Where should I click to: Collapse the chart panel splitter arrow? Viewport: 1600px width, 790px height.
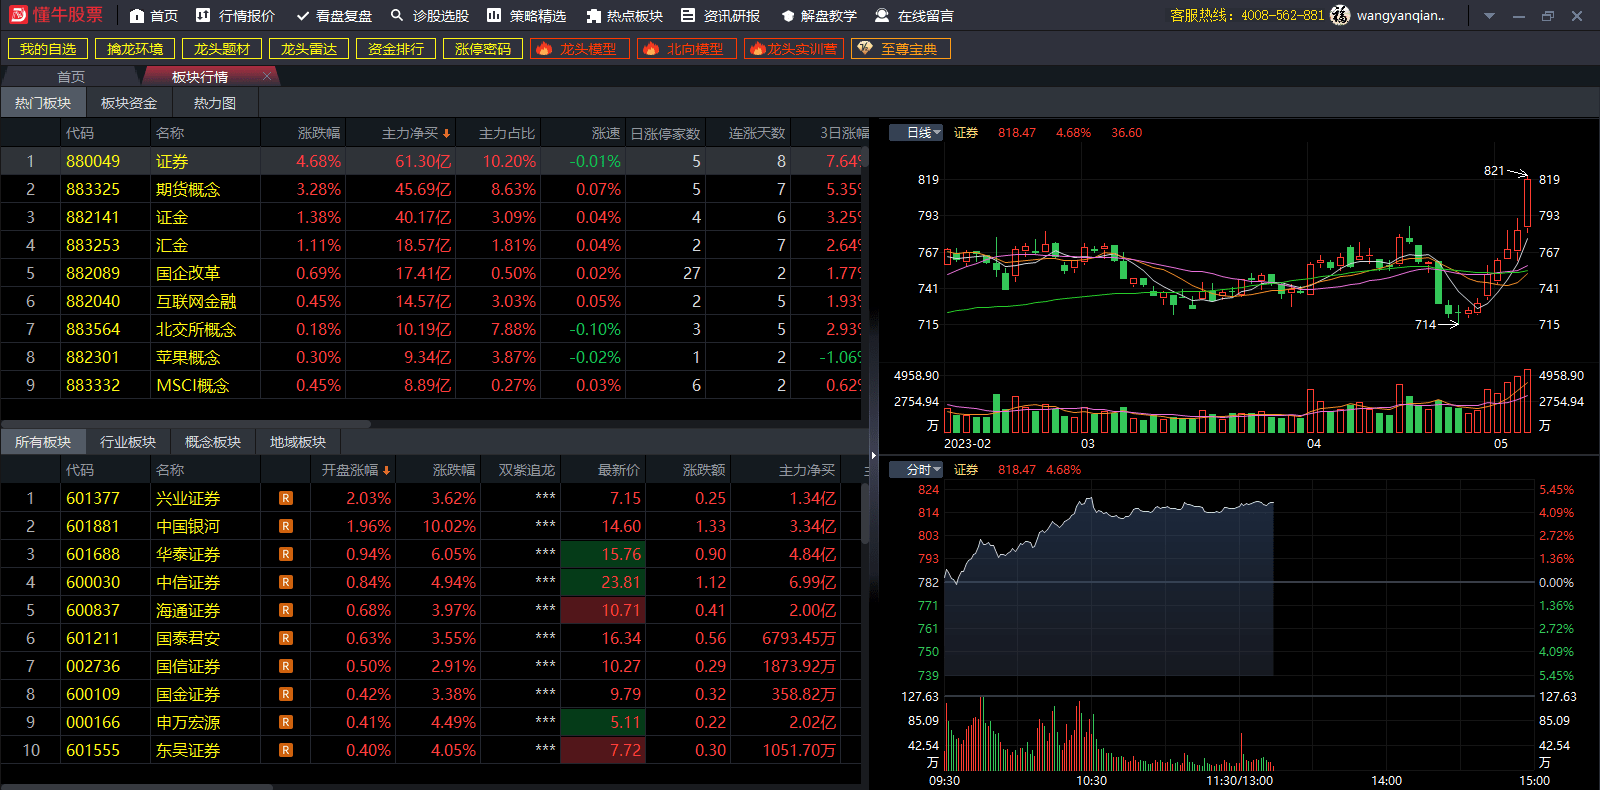point(873,454)
